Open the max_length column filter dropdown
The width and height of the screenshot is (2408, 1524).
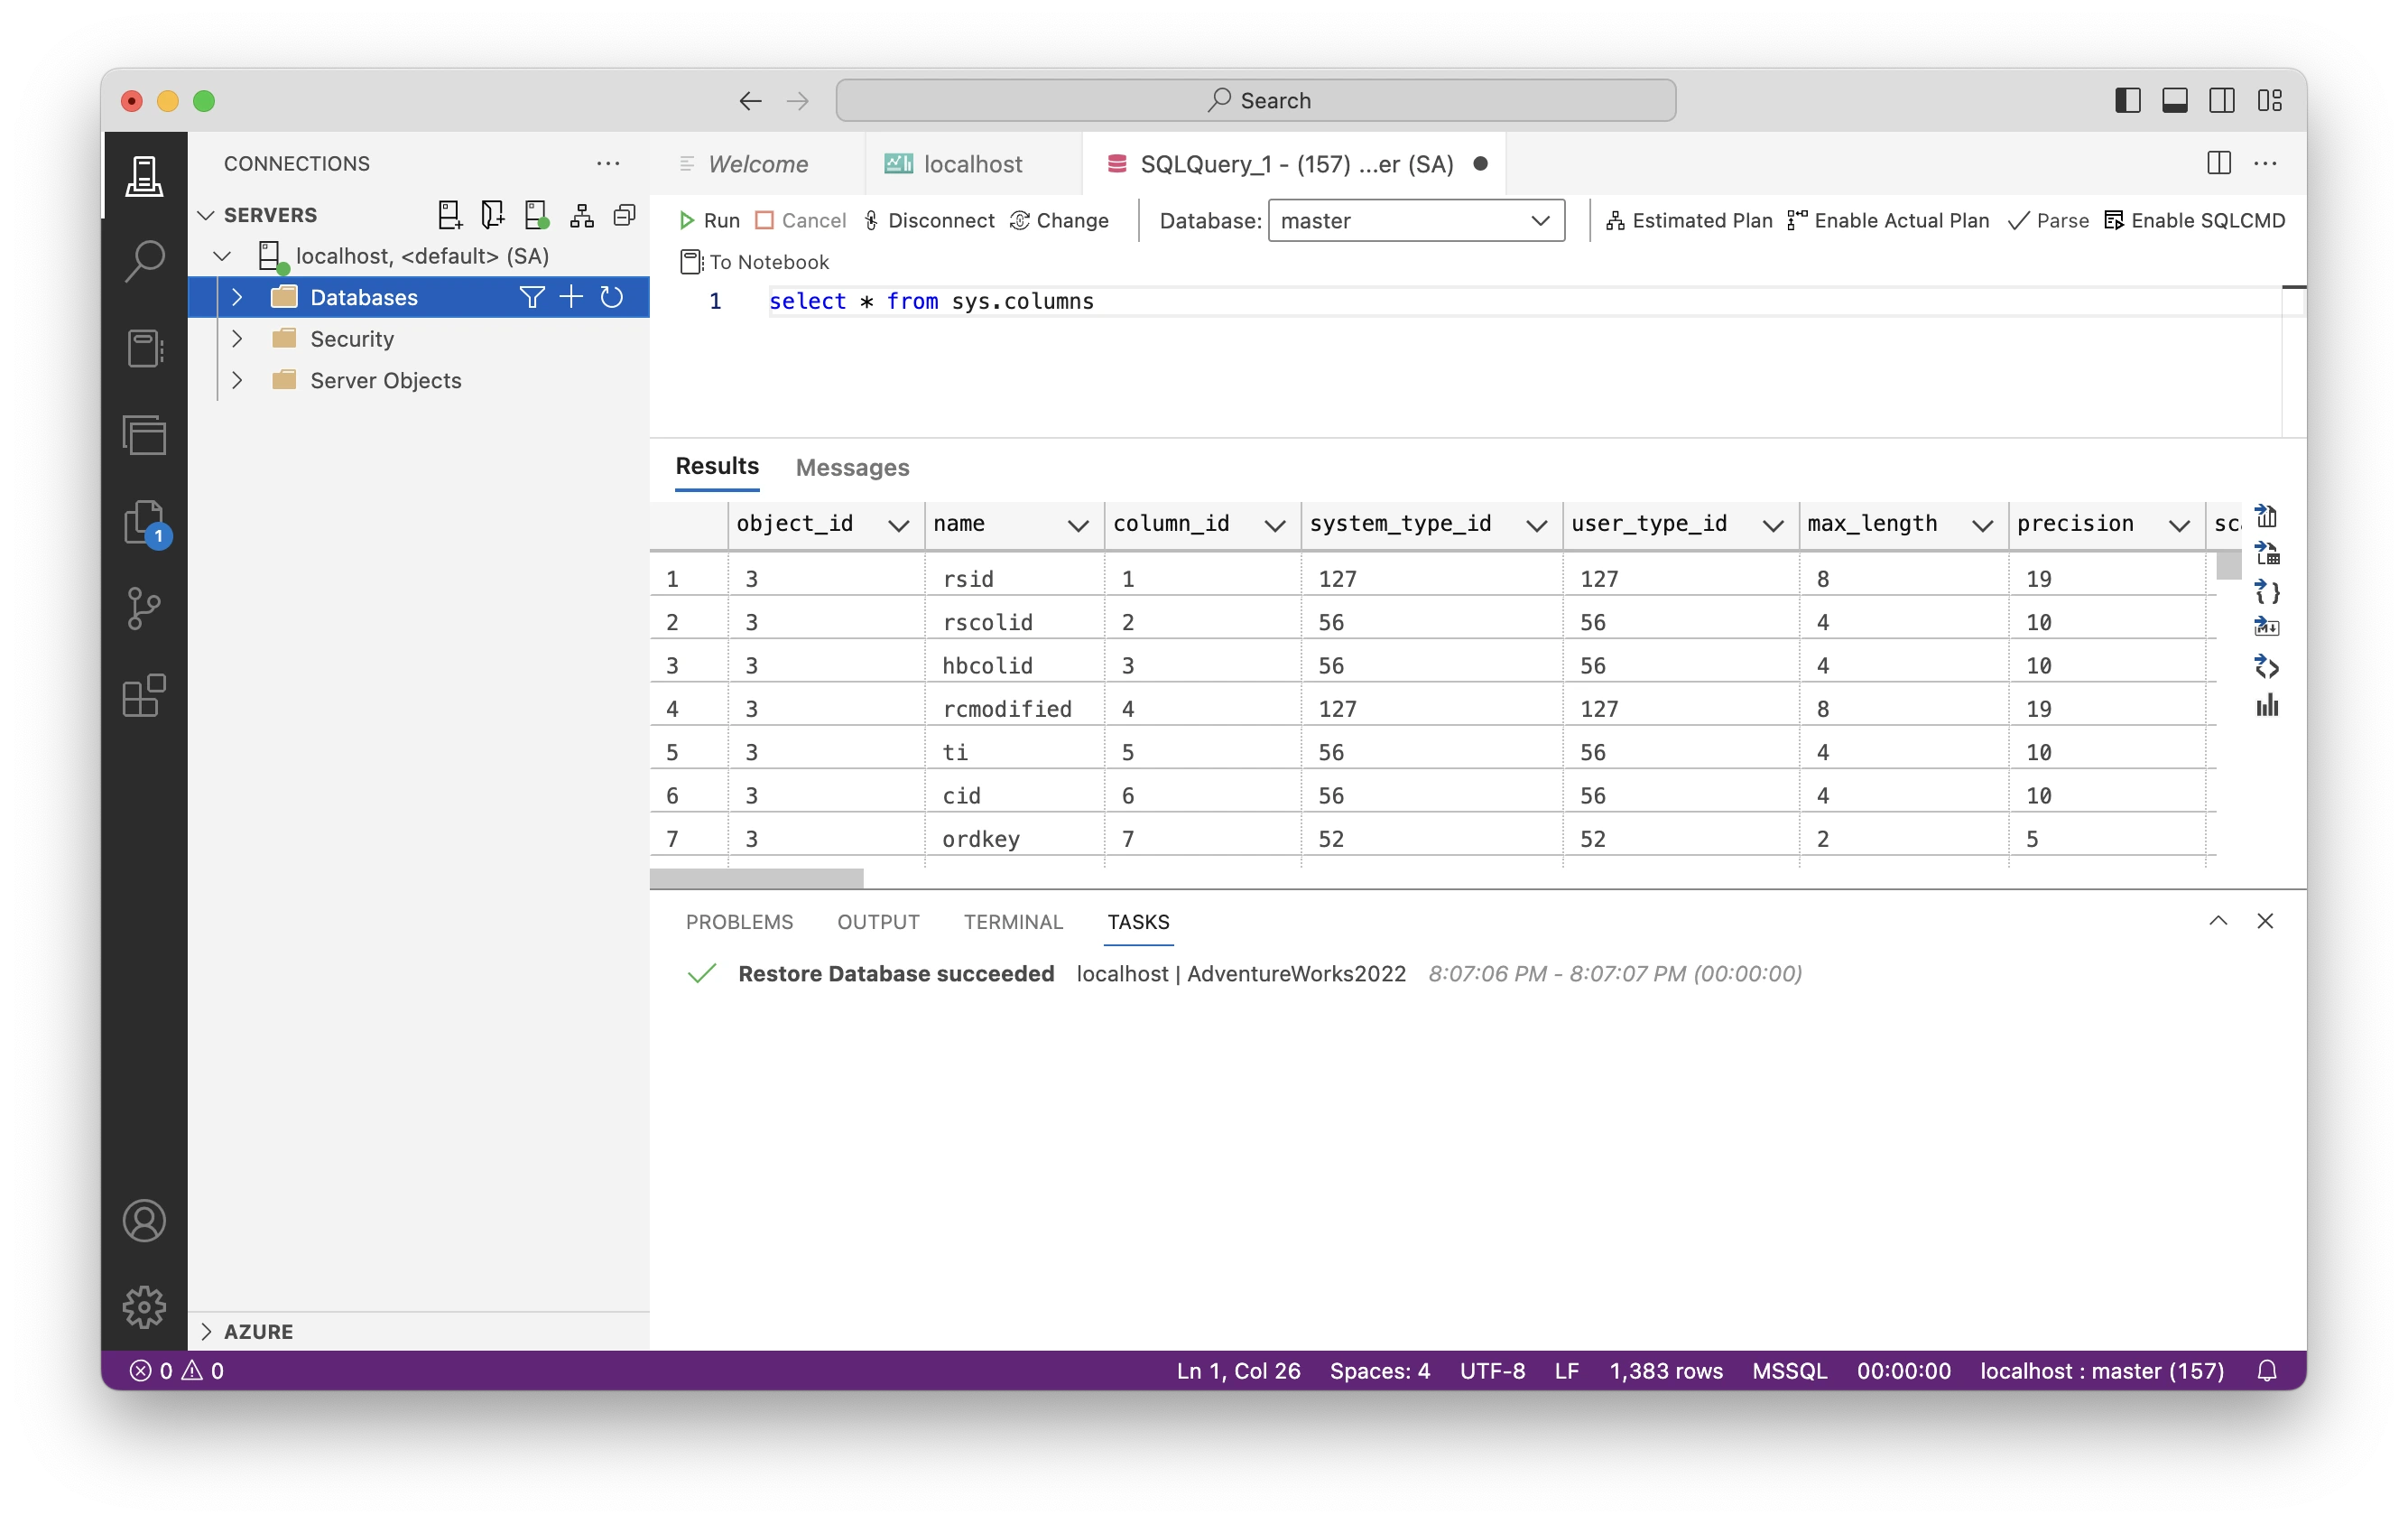pos(1982,525)
